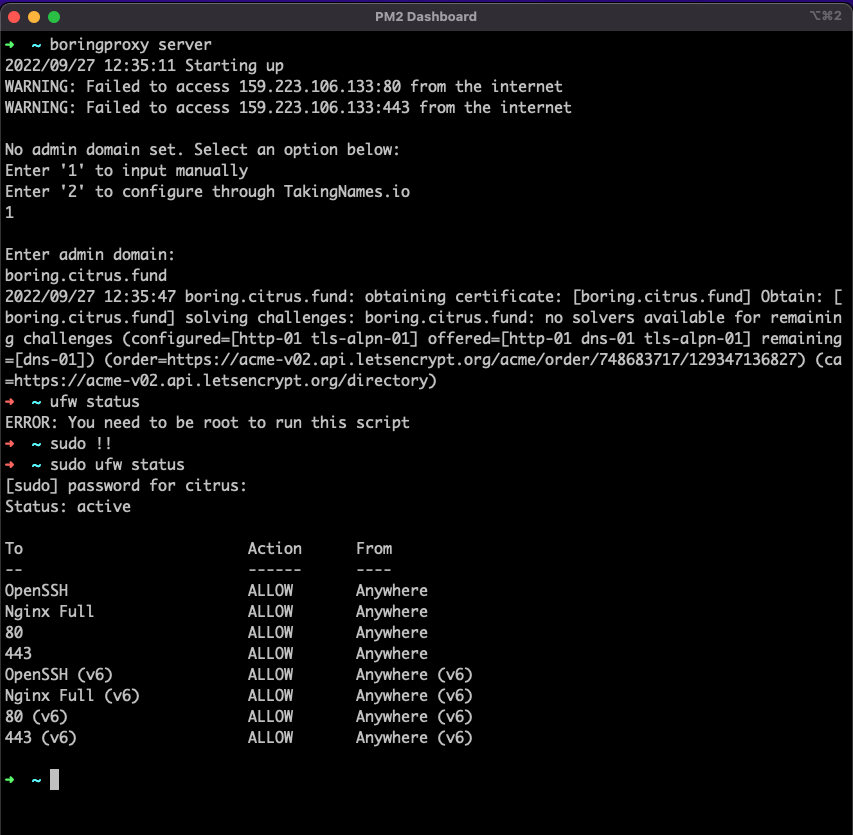The width and height of the screenshot is (853, 835).
Task: Click 'Anywhere (v6)' in the 80 (v6) row
Action: tap(414, 717)
